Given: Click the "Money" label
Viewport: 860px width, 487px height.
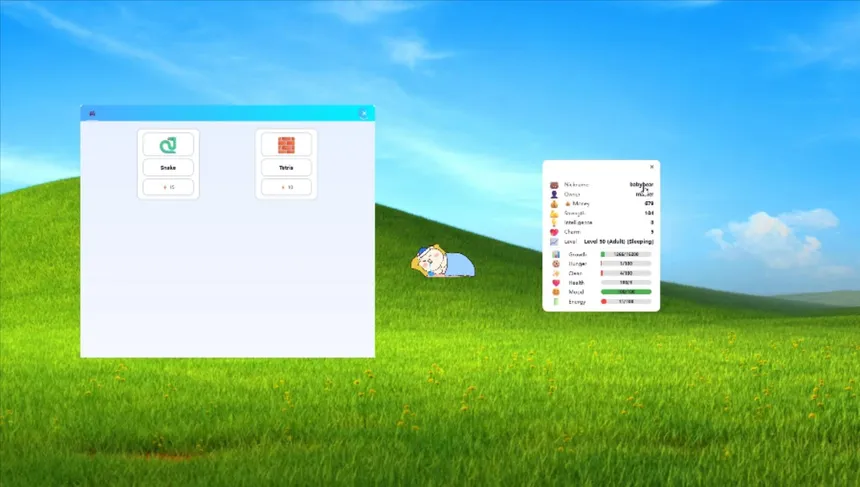Looking at the screenshot, I should click(580, 203).
